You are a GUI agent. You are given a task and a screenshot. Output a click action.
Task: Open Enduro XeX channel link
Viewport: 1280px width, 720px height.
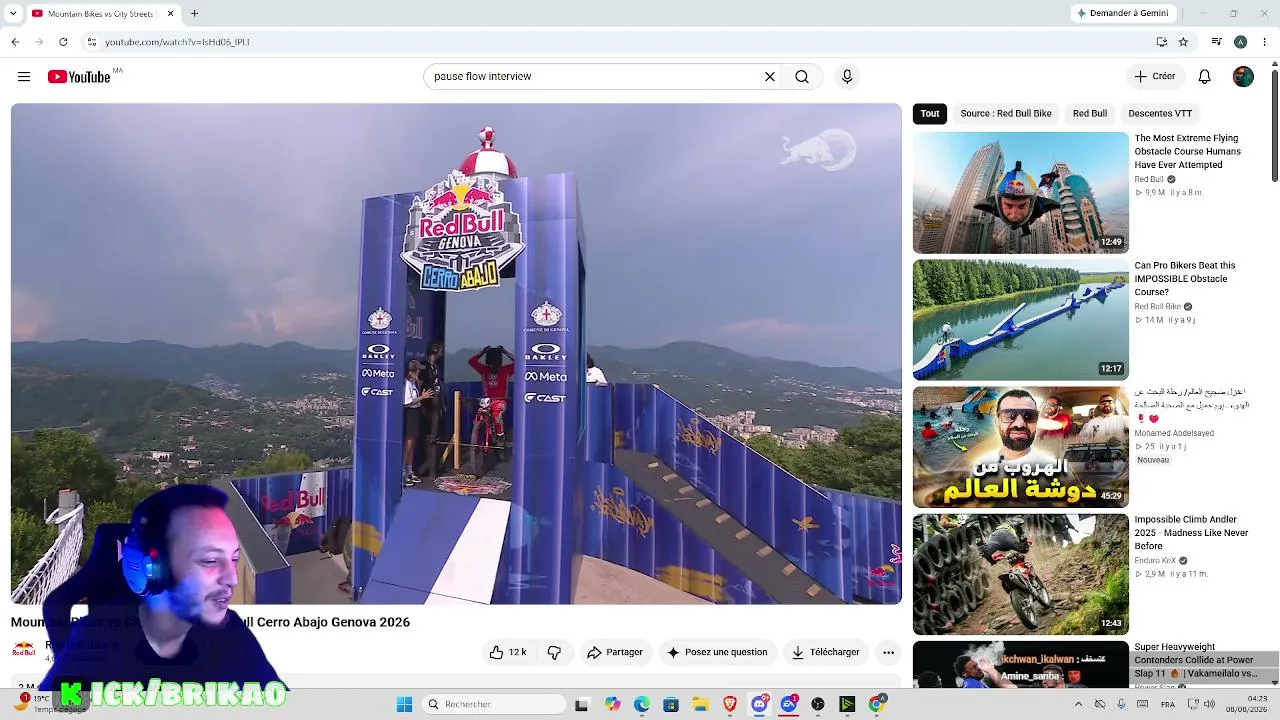point(1154,561)
